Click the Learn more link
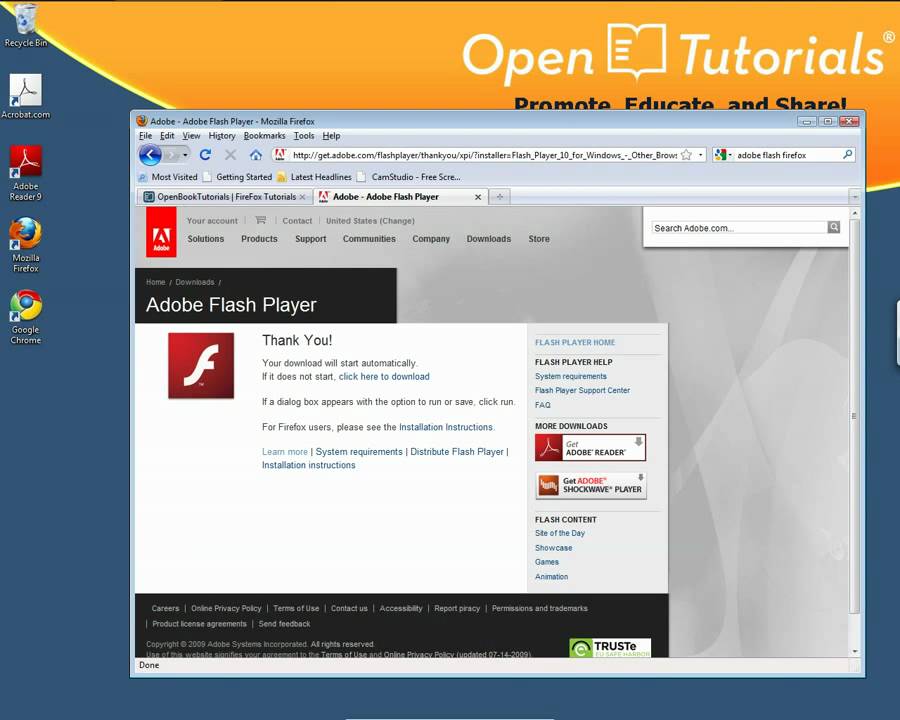Viewport: 900px width, 720px height. coord(285,452)
